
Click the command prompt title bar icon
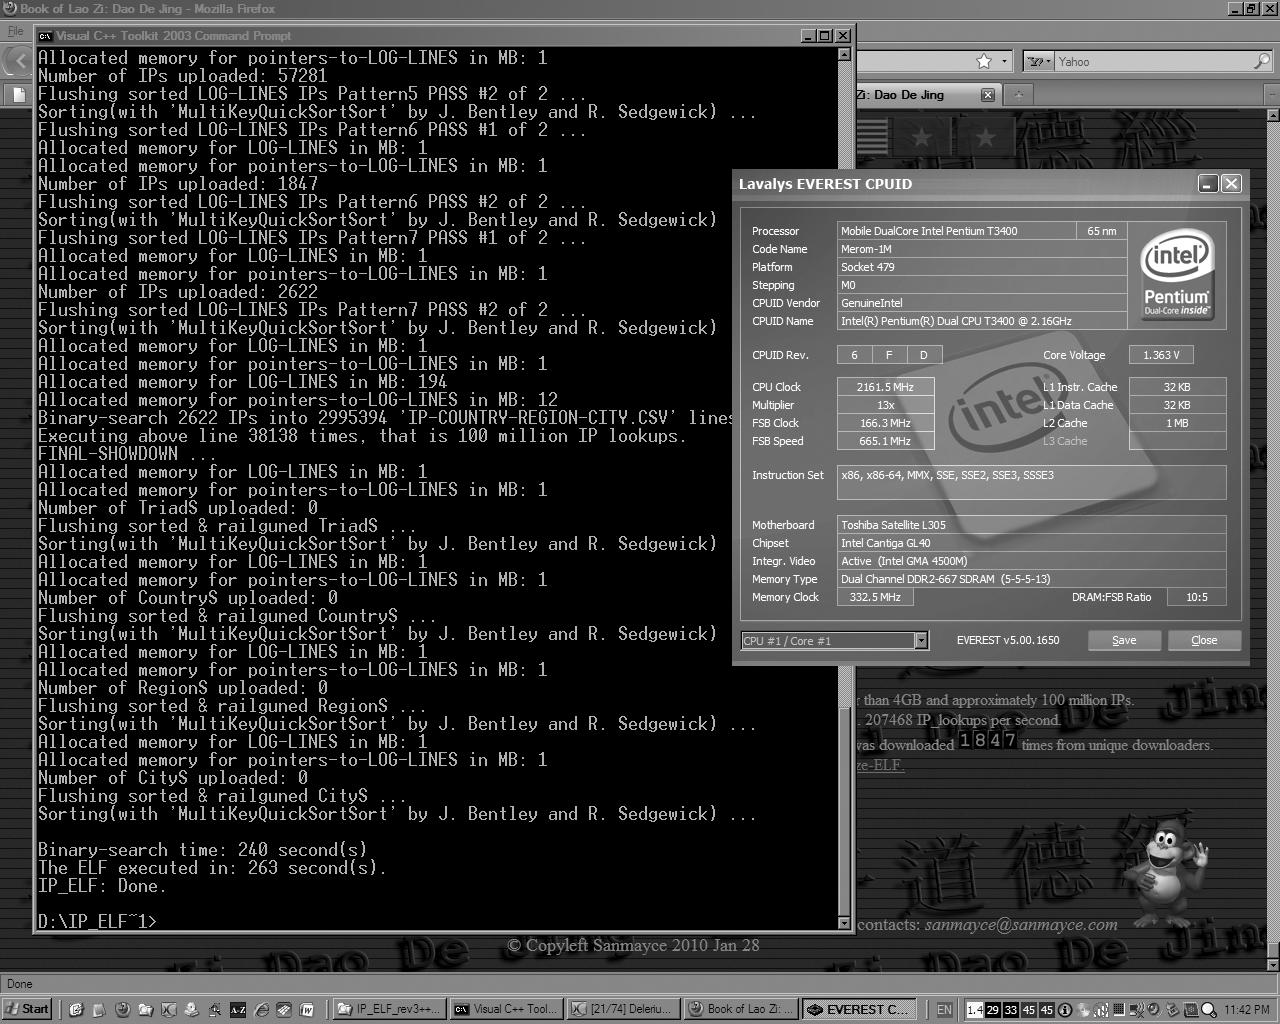click(45, 36)
